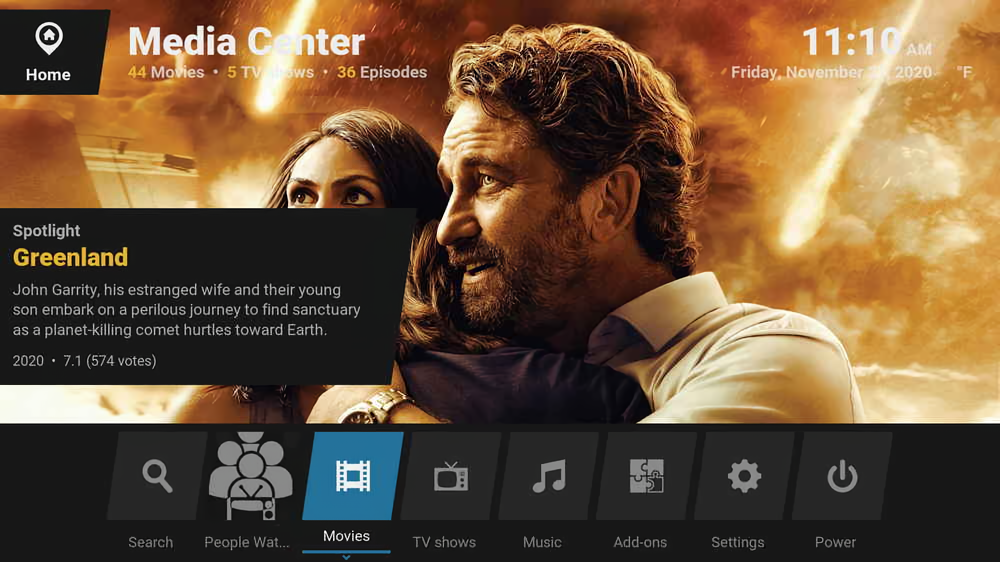
Task: Open Search with the magnifier icon
Action: 157,476
